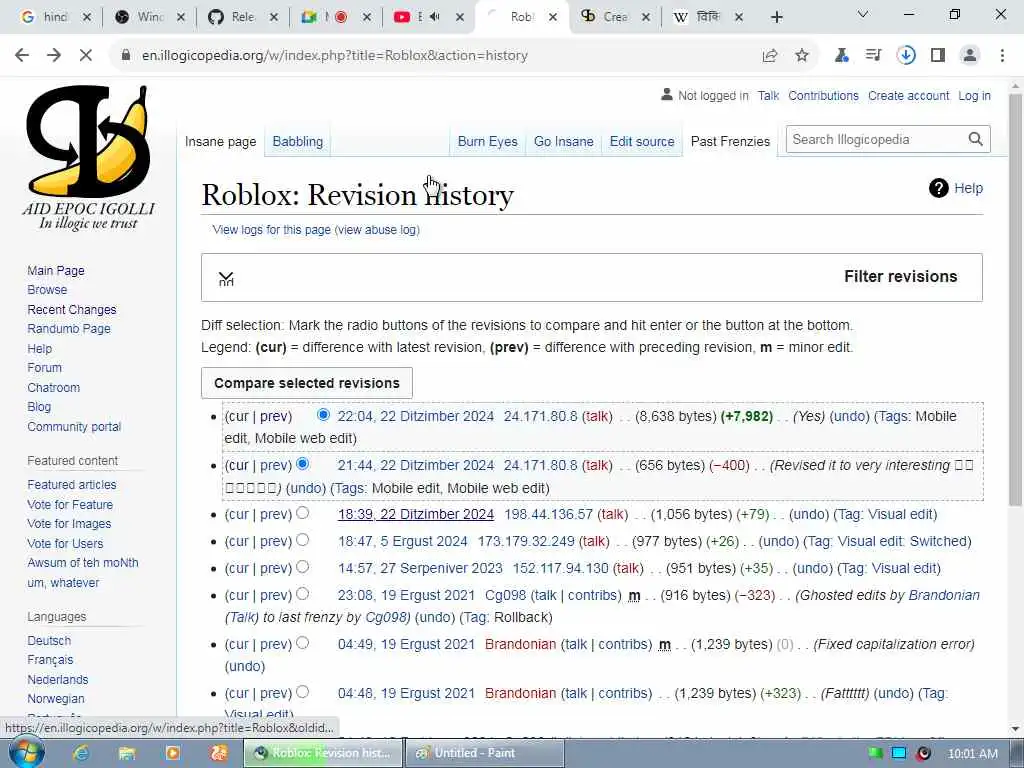Close the YouTube tab
1024x768 pixels.
click(x=460, y=17)
